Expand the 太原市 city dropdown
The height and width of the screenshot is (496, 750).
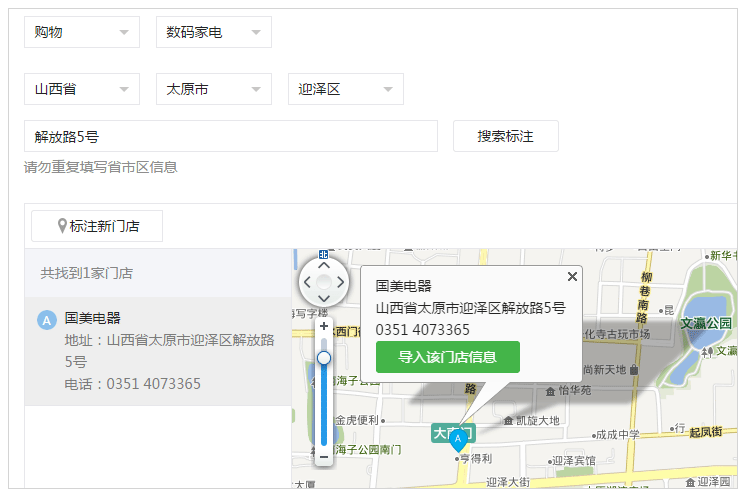point(214,89)
